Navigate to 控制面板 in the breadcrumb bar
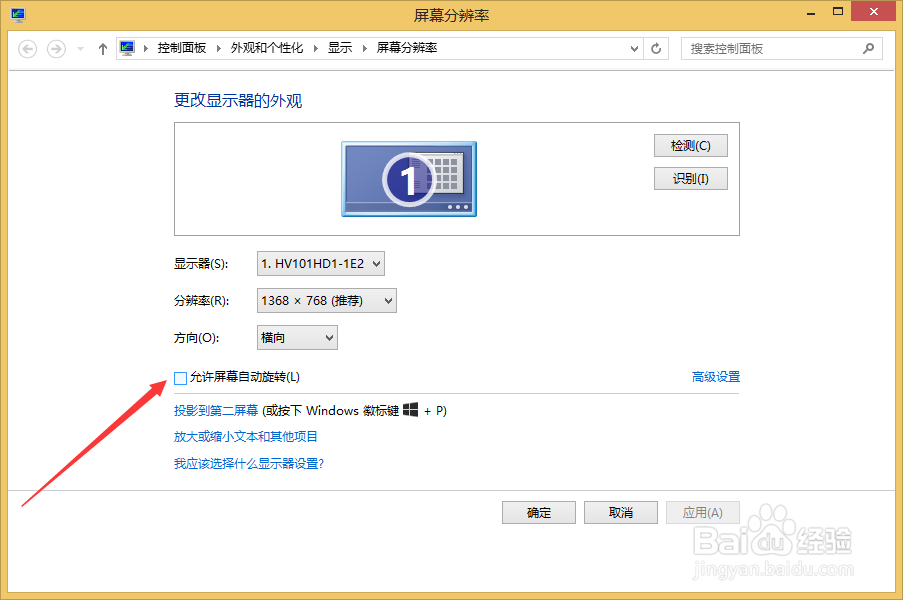This screenshot has height=600, width=903. [182, 47]
